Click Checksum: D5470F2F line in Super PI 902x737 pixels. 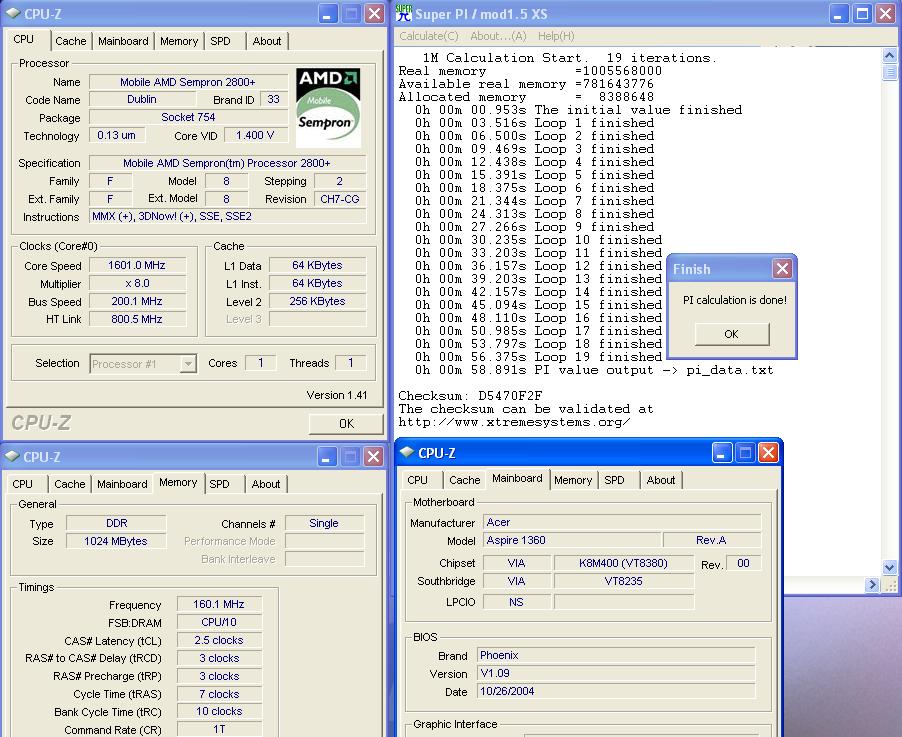(470, 396)
